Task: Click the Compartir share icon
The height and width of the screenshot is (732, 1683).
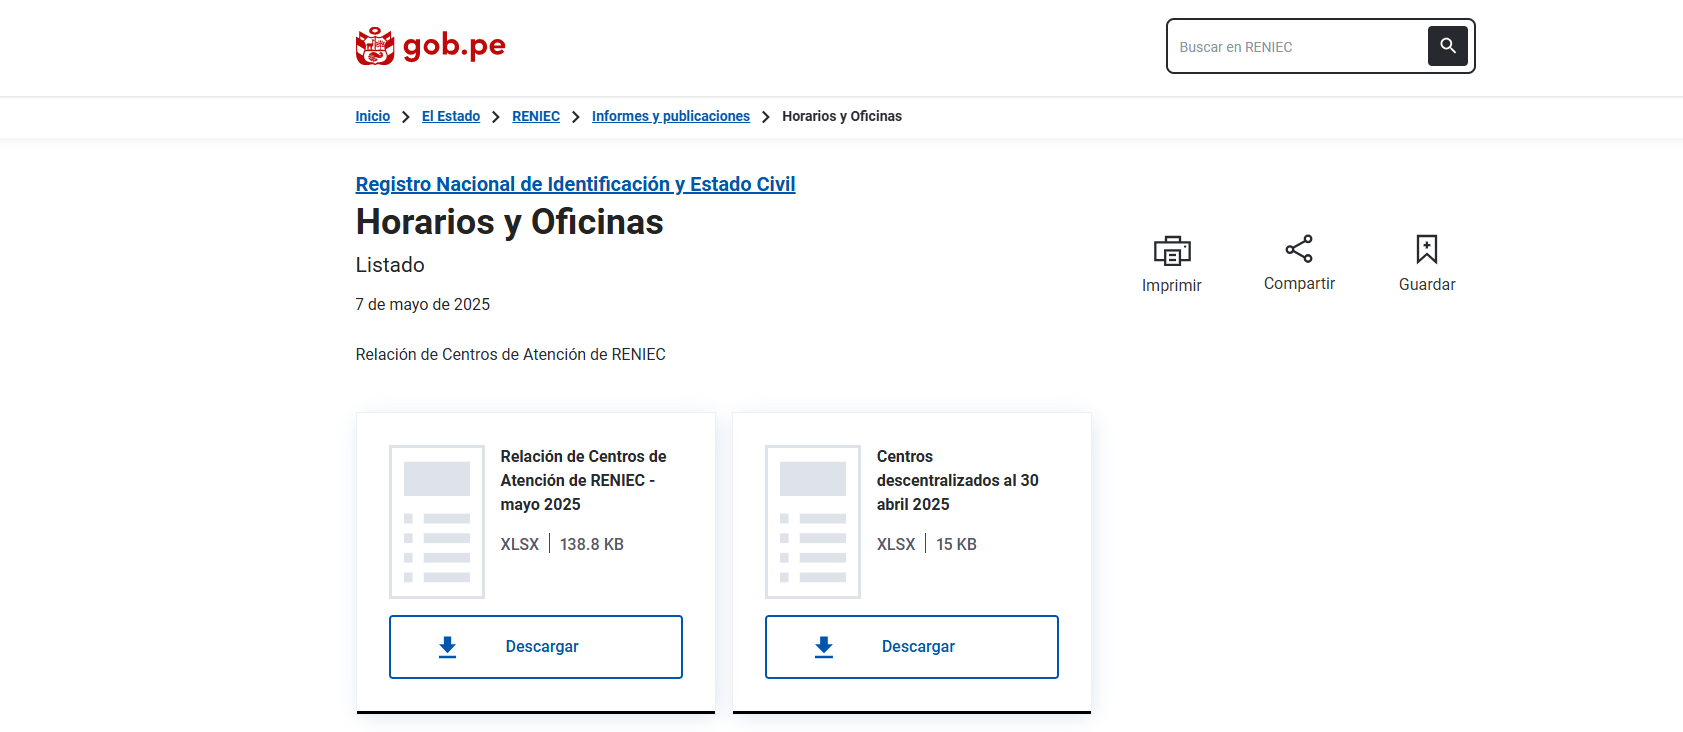Action: pos(1299,249)
